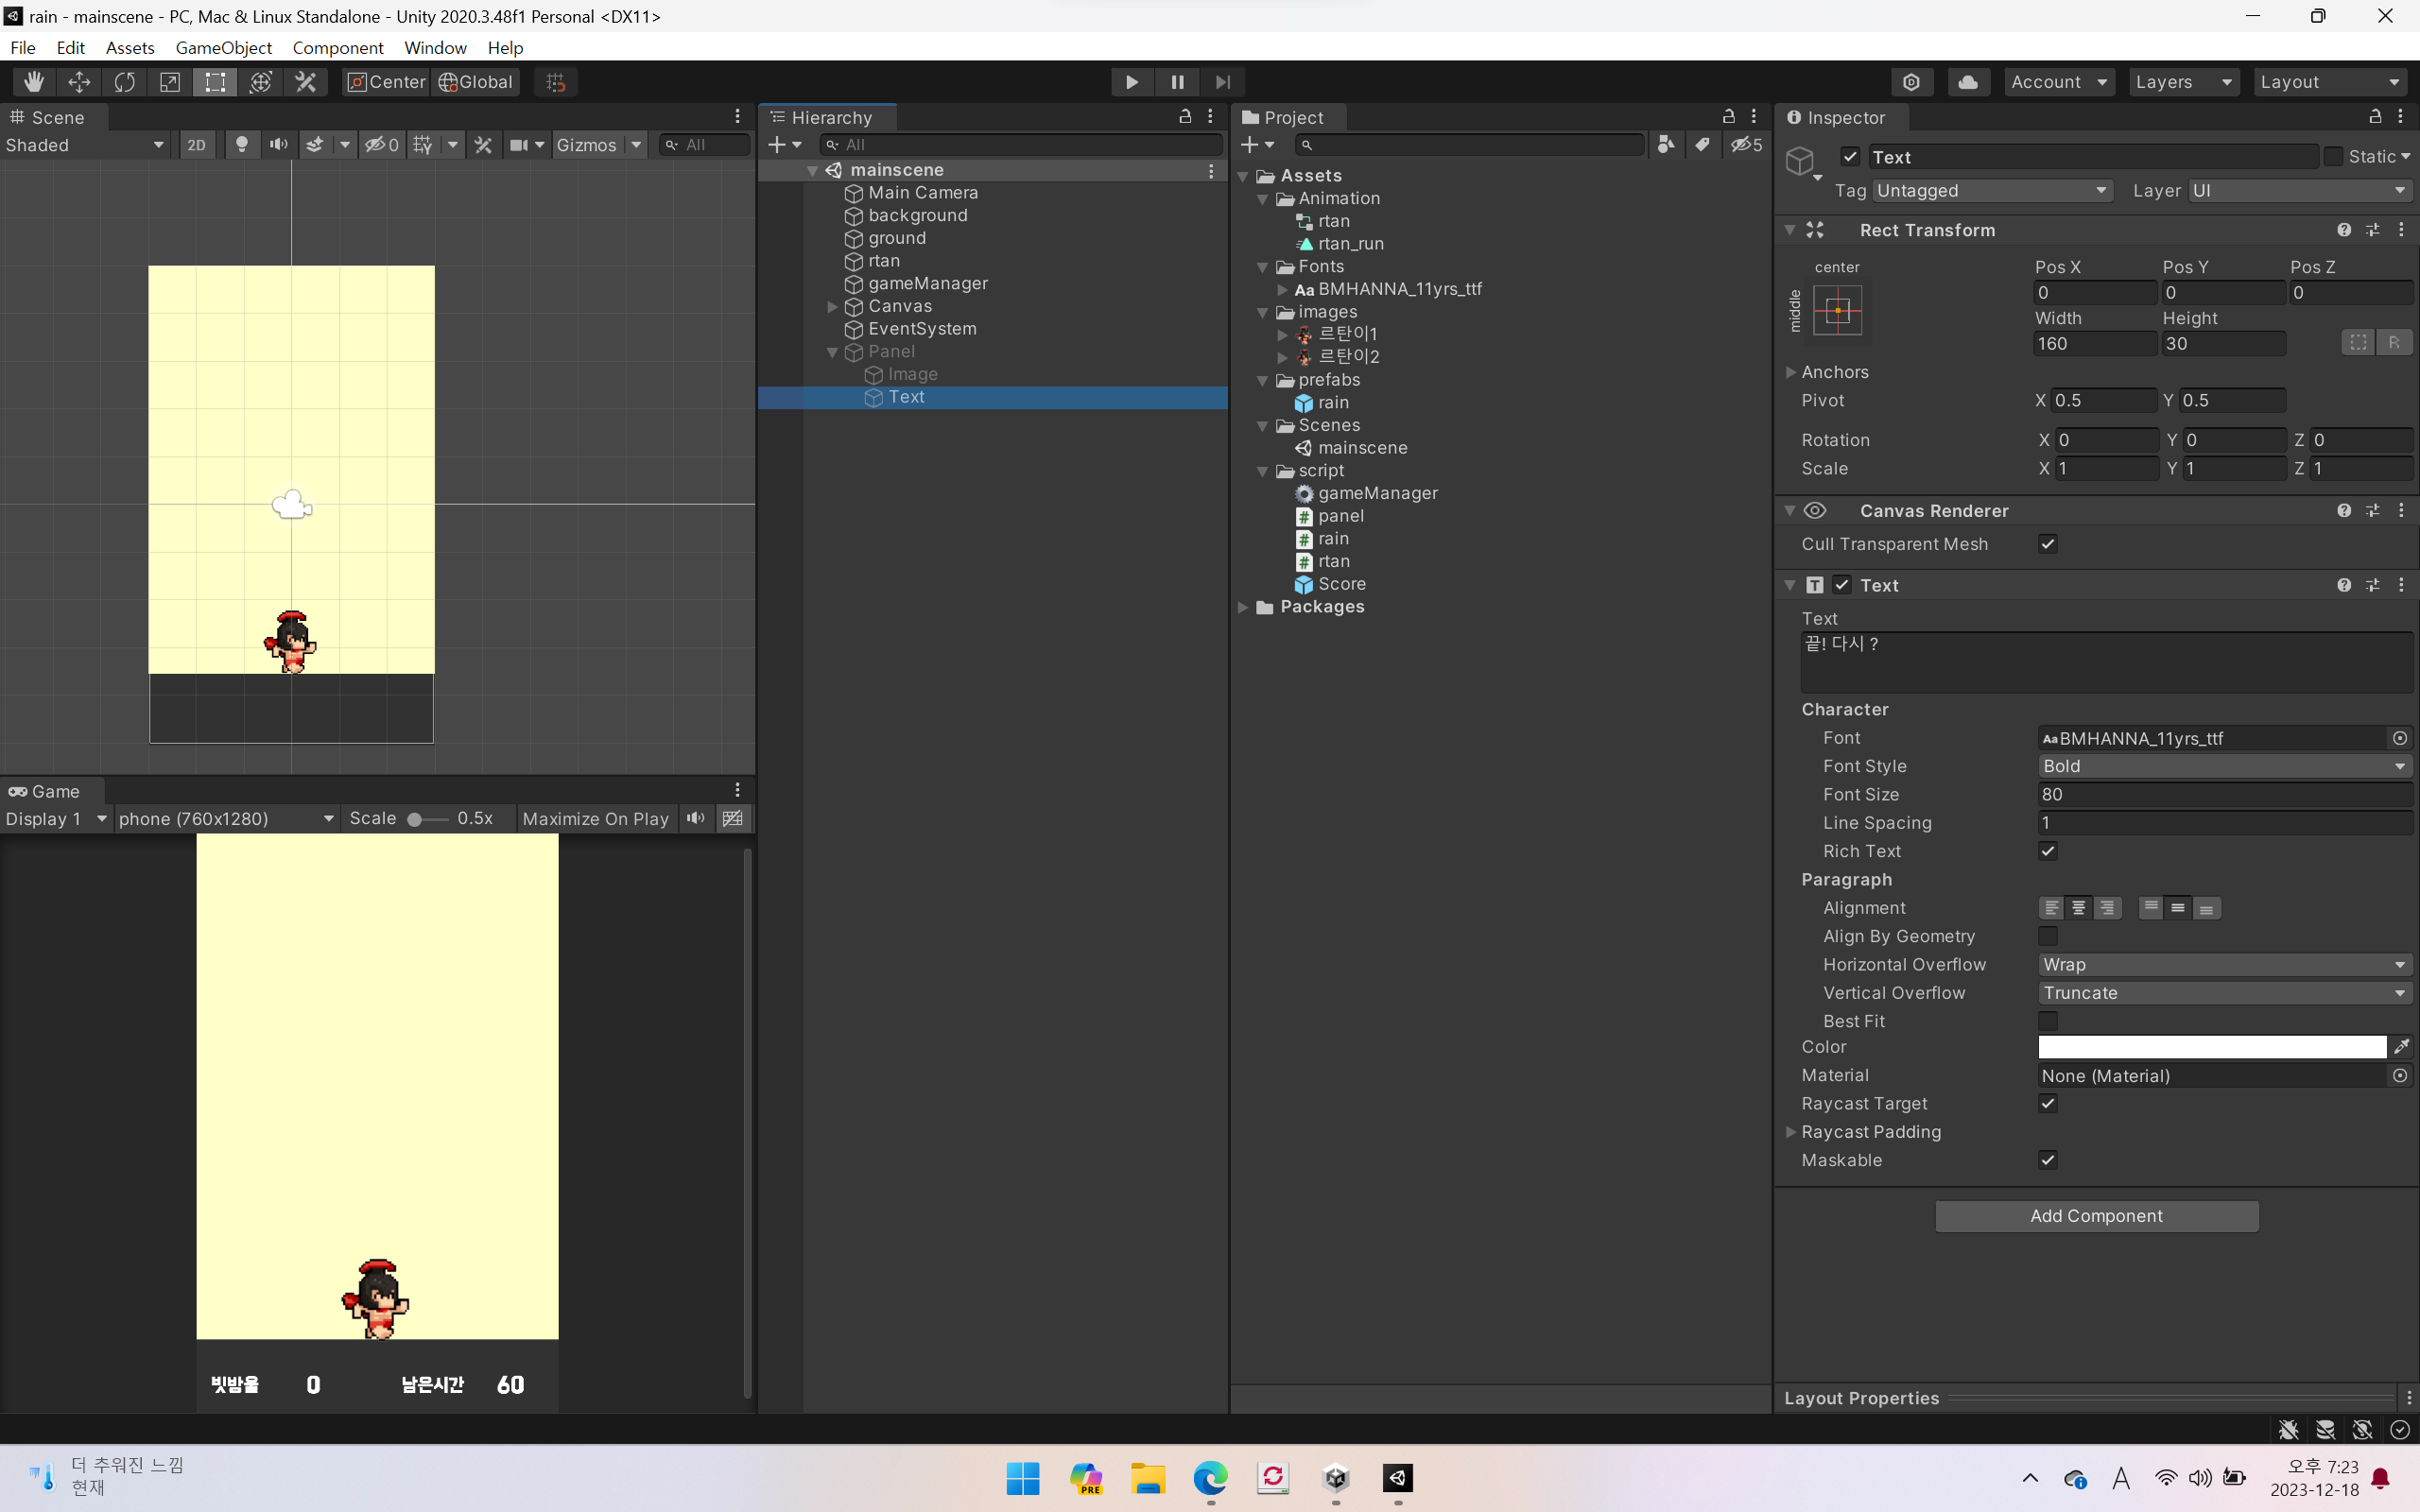Image resolution: width=2420 pixels, height=1512 pixels.
Task: Open the Window menu
Action: pyautogui.click(x=435, y=47)
